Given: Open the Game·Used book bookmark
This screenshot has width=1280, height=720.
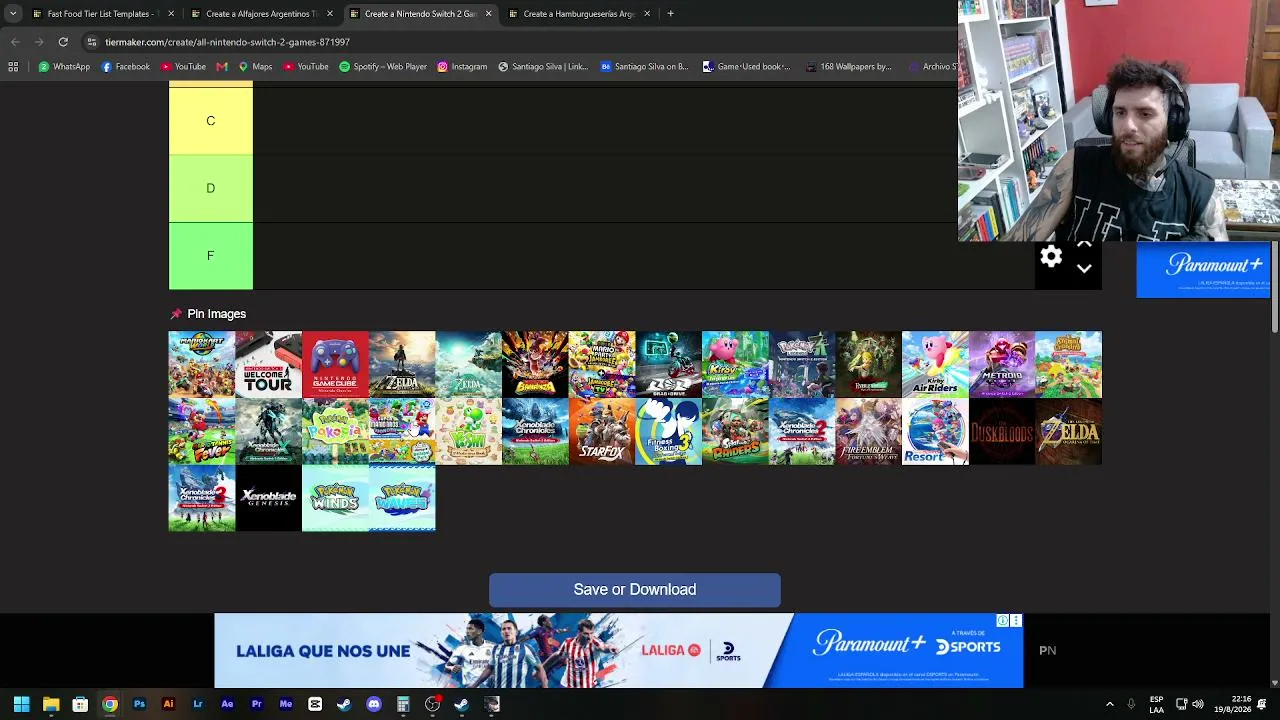Looking at the screenshot, I should click(x=746, y=67).
